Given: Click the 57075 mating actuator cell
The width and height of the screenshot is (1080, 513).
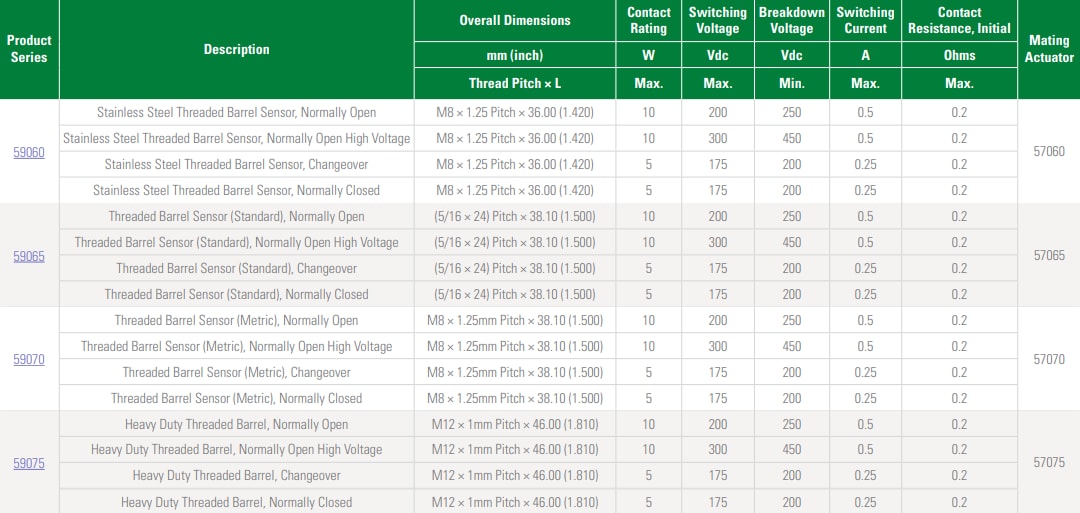Looking at the screenshot, I should point(1048,463).
